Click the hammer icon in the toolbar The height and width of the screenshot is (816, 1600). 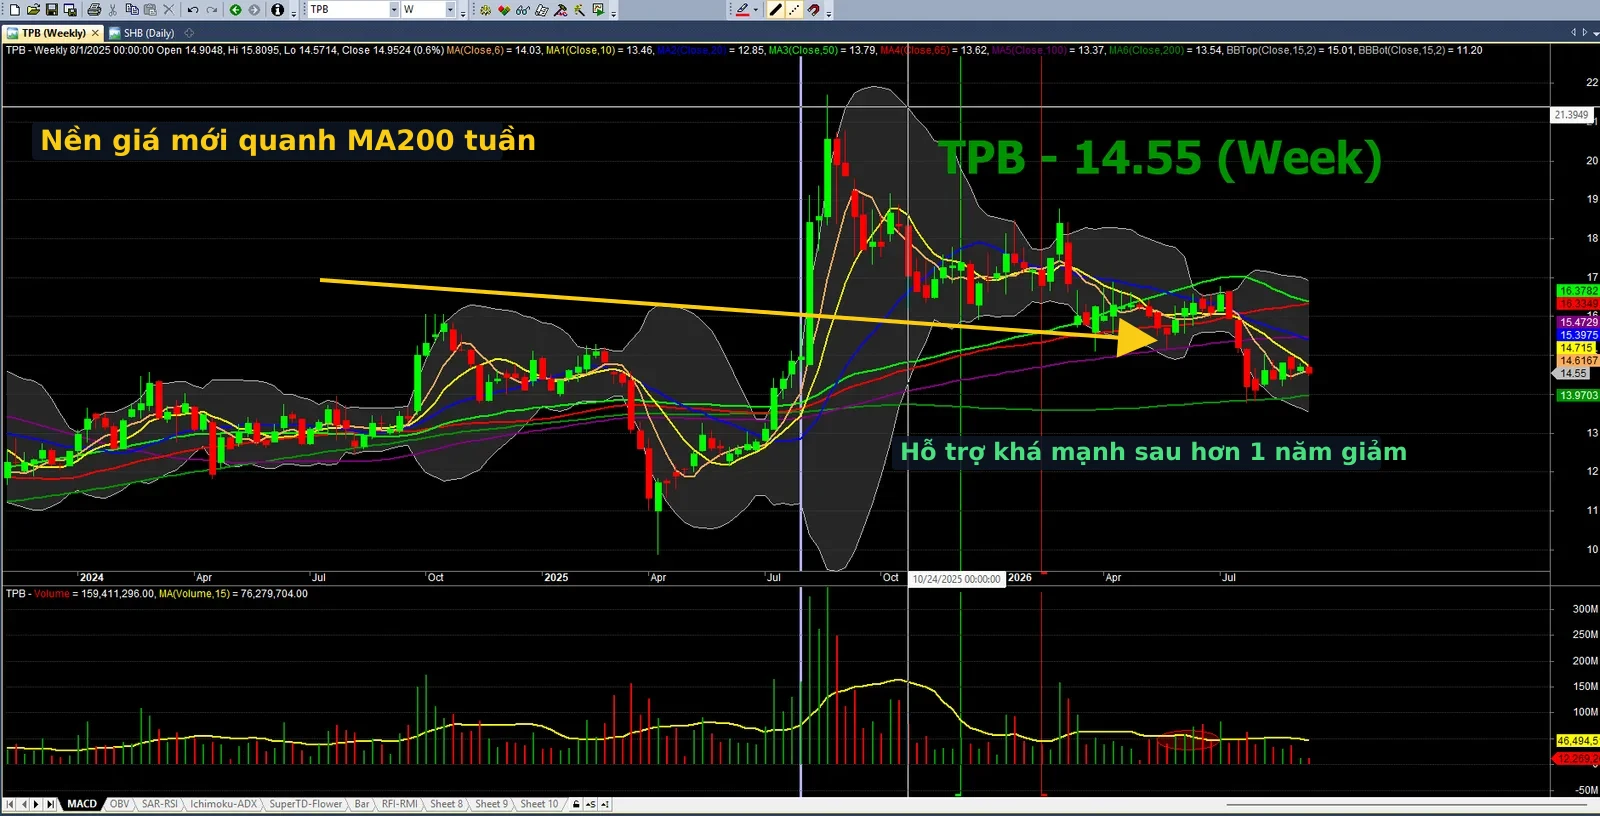click(x=561, y=10)
